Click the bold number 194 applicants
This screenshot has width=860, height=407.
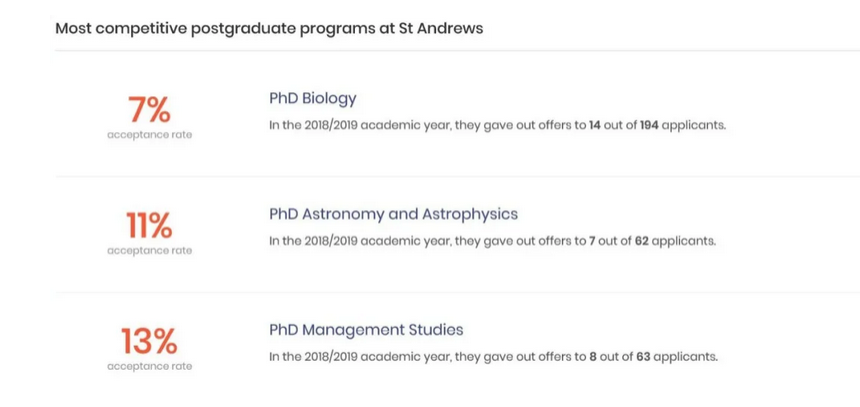pos(649,125)
